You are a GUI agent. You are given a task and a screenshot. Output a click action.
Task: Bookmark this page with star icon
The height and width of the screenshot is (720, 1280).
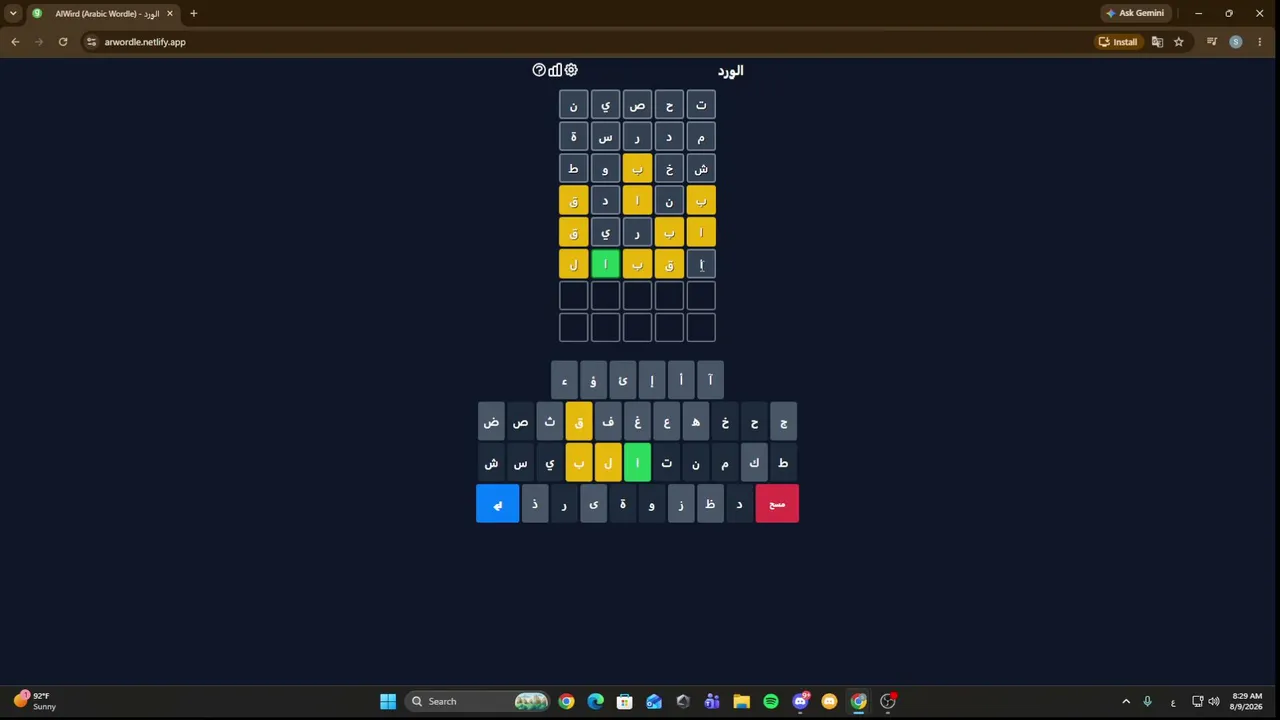tap(1179, 42)
